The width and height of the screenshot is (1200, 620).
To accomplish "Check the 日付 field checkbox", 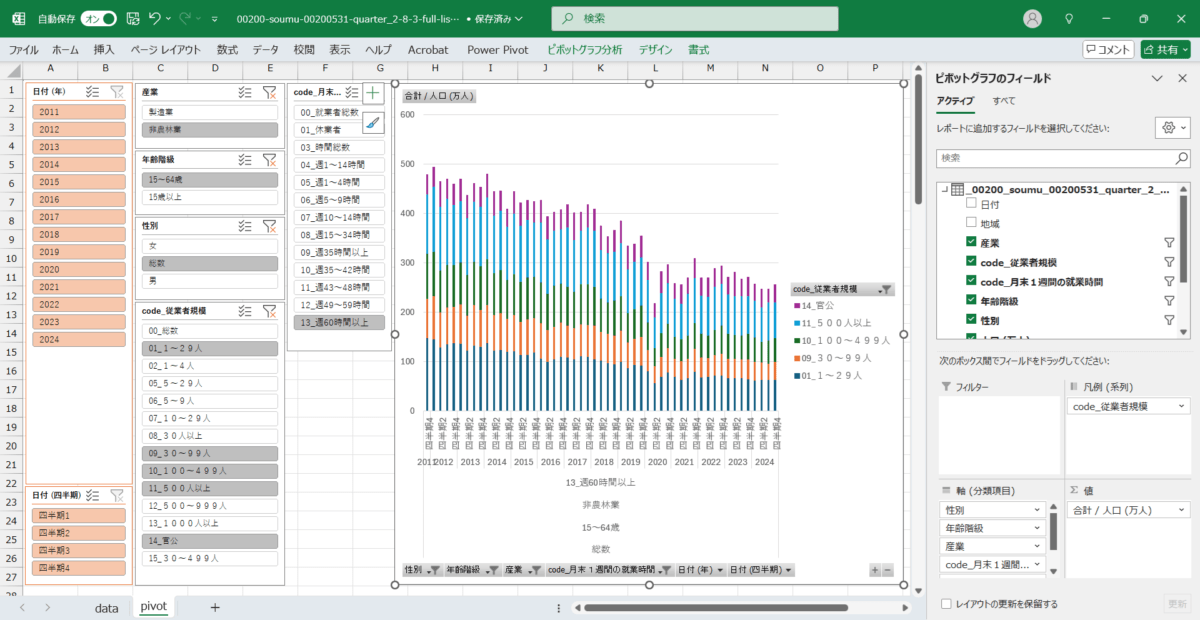I will pyautogui.click(x=971, y=204).
